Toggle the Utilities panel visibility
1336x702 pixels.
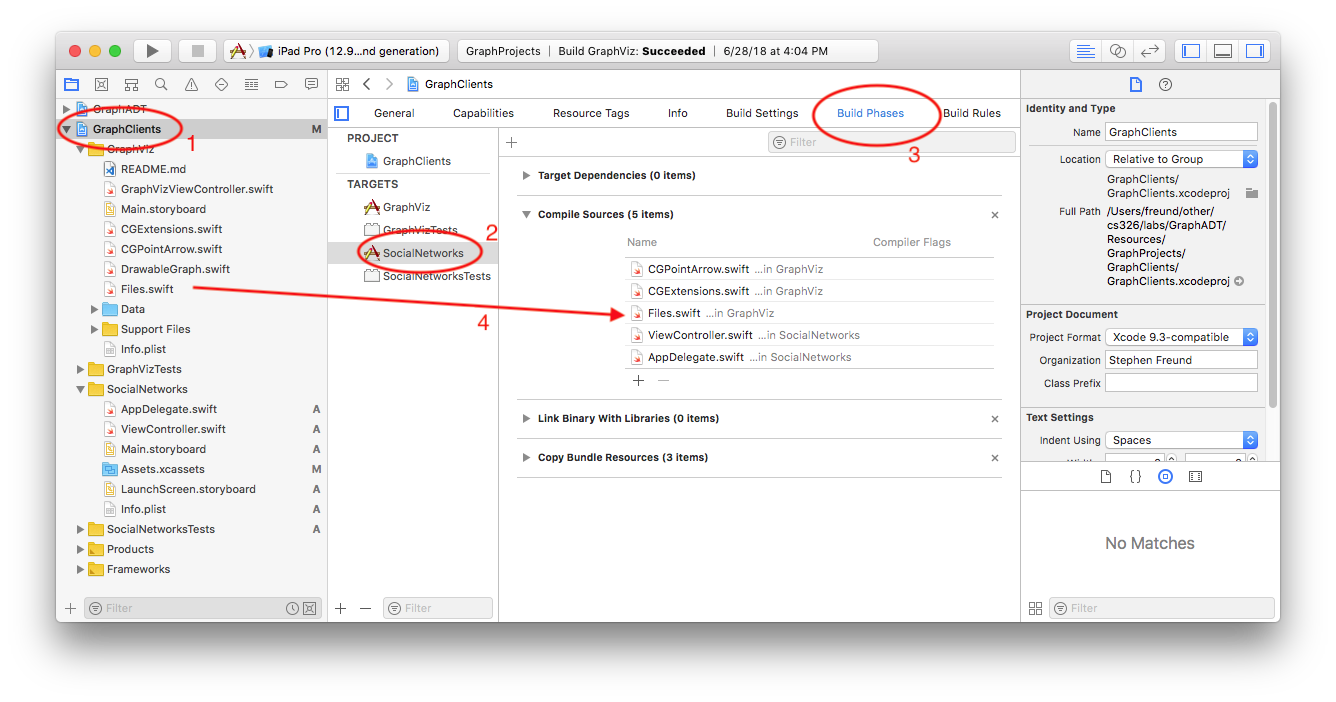pyautogui.click(x=1254, y=51)
